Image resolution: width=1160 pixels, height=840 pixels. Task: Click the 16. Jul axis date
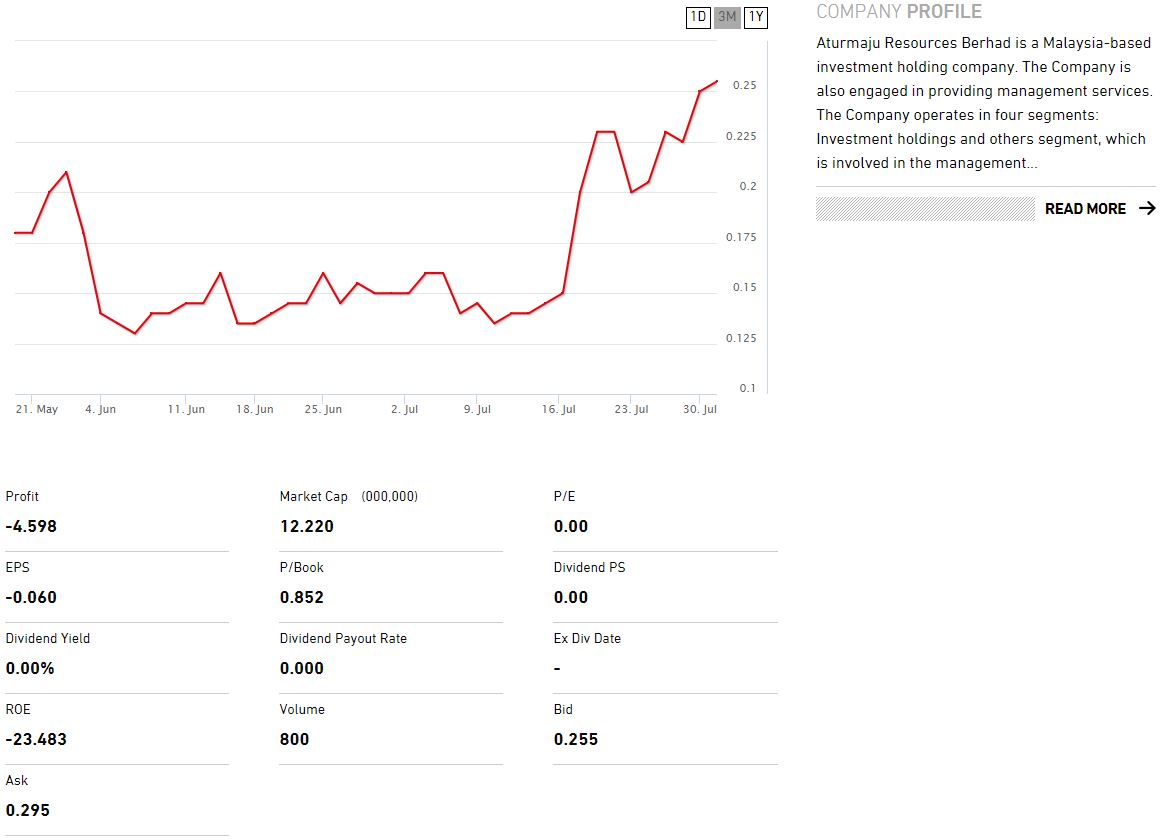tap(559, 410)
